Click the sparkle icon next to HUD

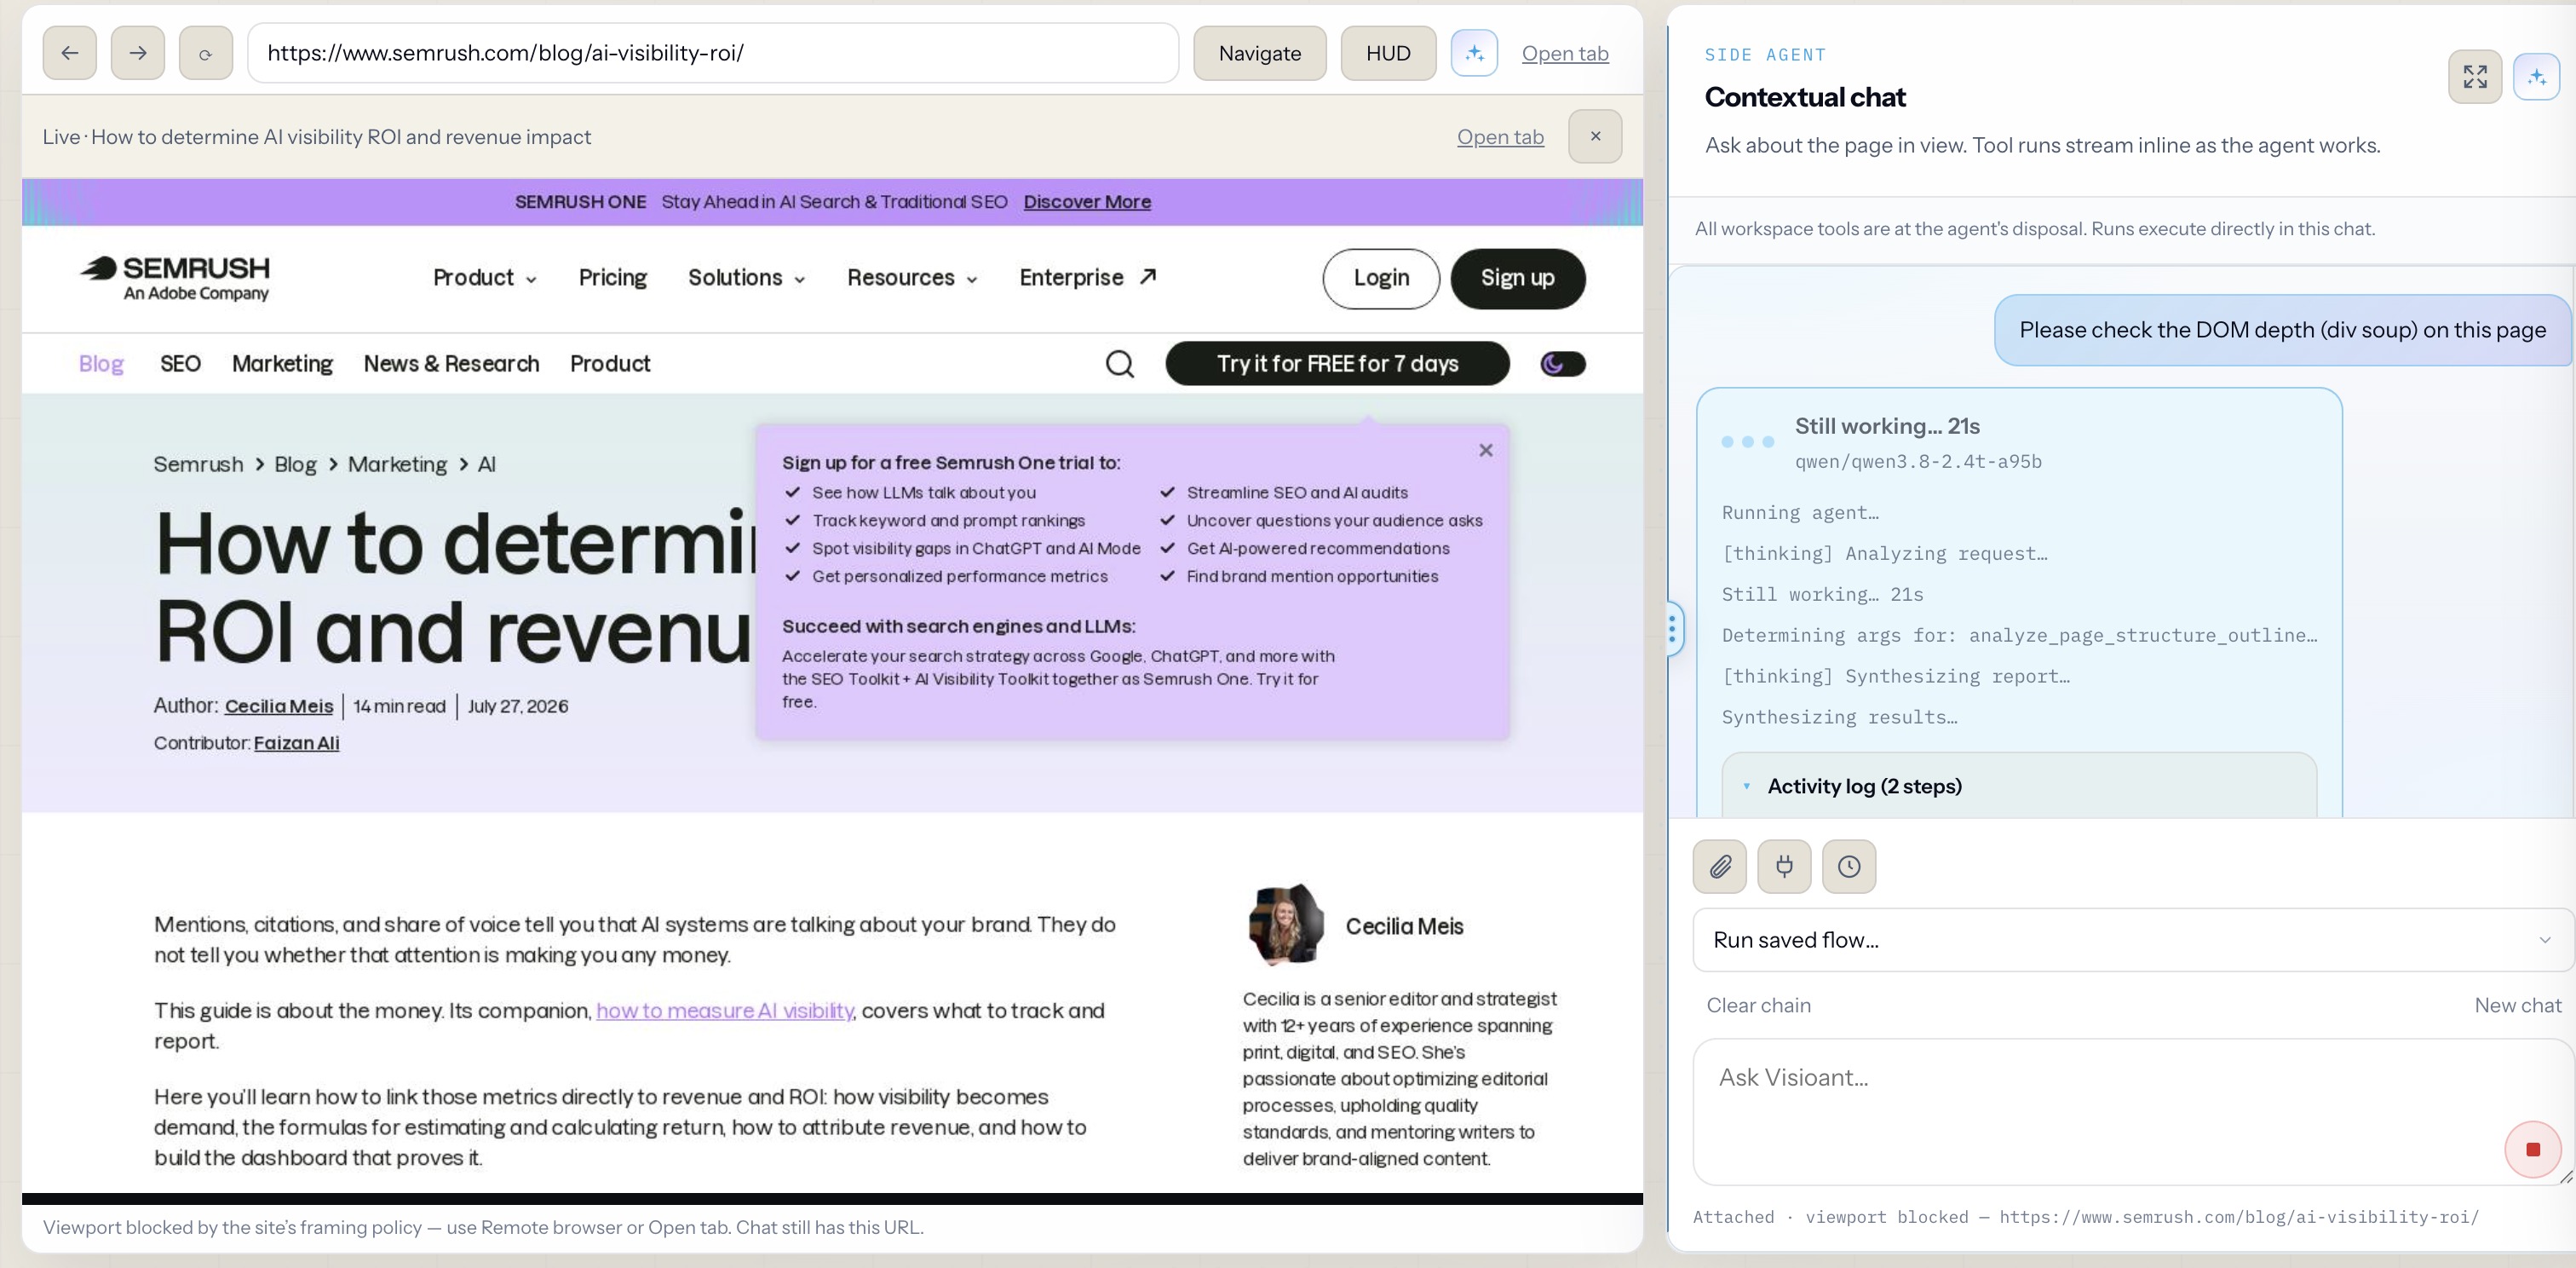(1474, 53)
